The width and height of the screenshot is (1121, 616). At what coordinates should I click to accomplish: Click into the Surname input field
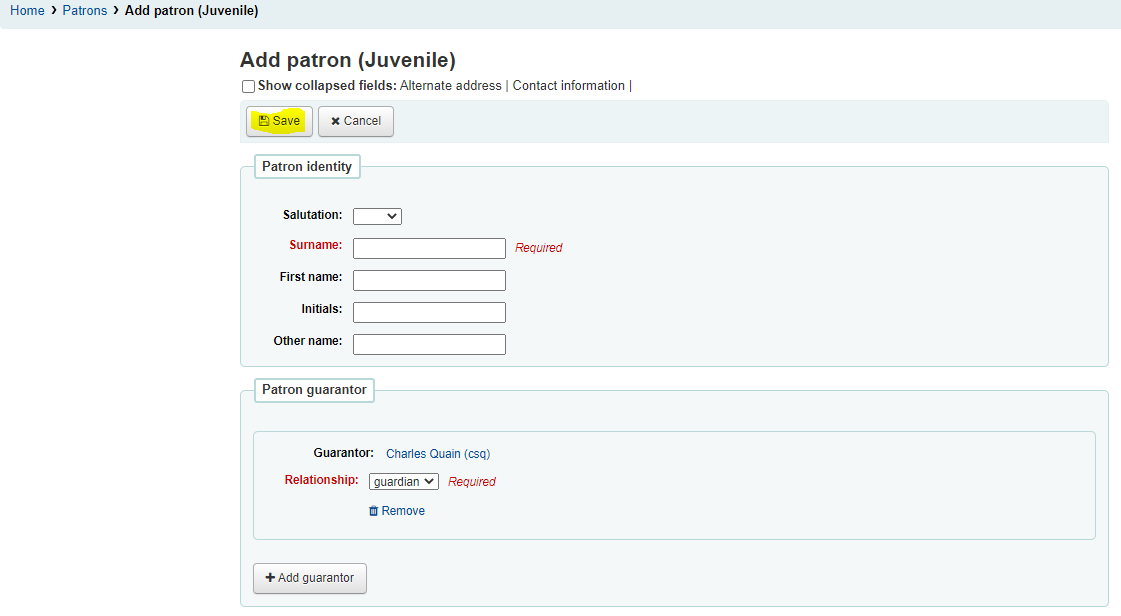429,248
